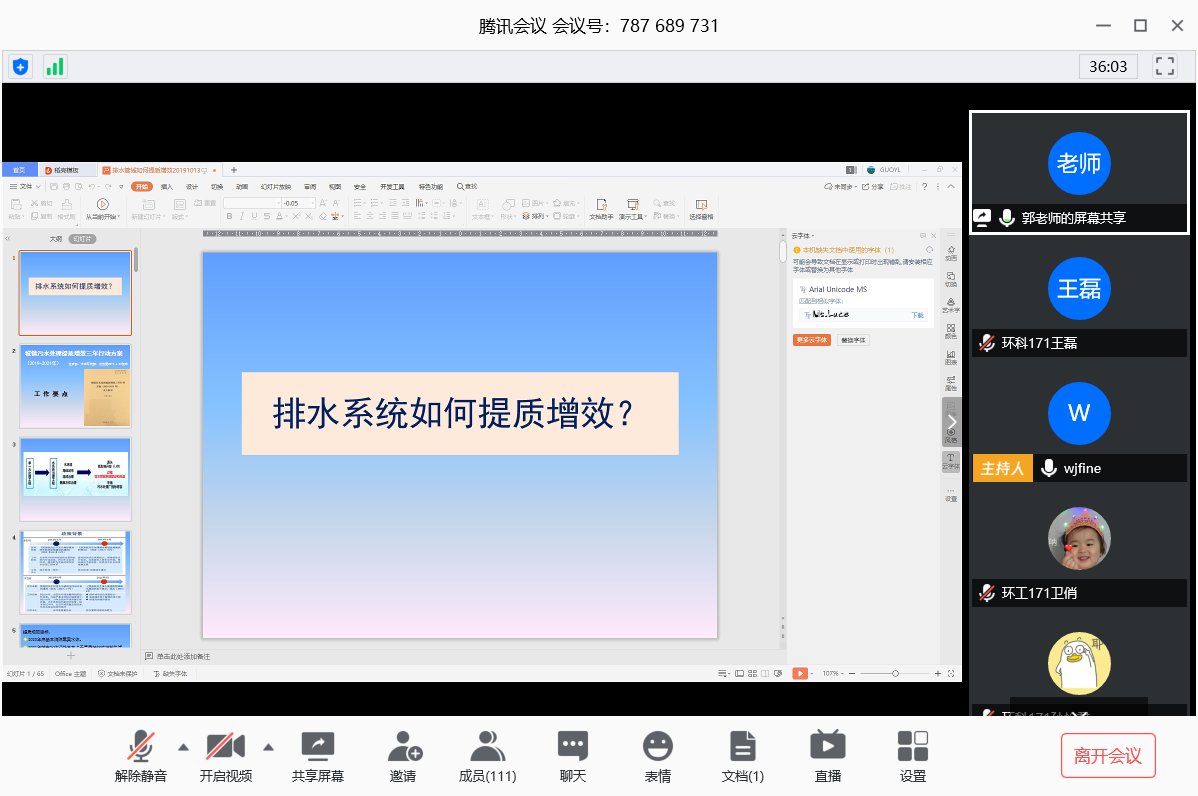This screenshot has width=1198, height=796.
Task: Open the 邀请 invite icon
Action: click(403, 748)
